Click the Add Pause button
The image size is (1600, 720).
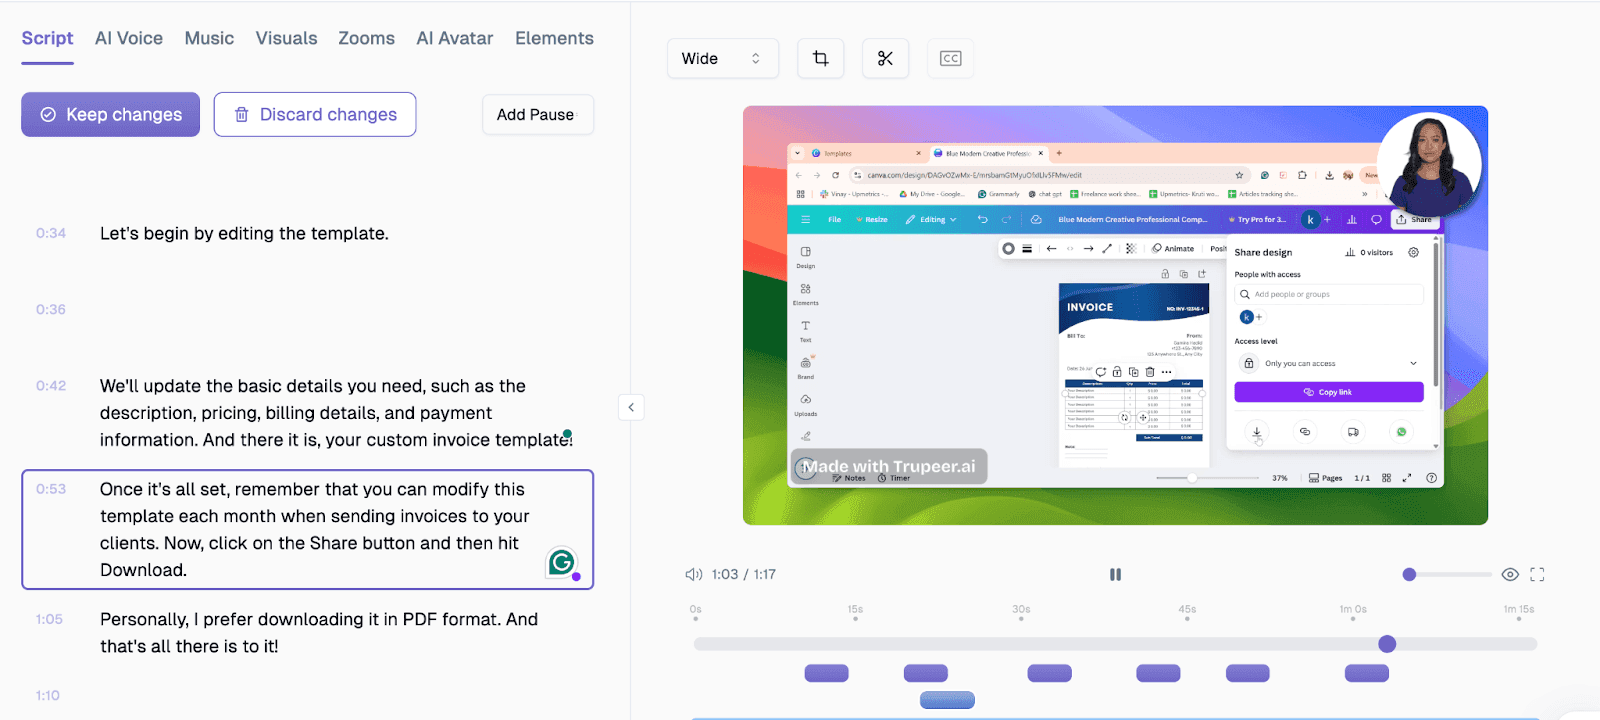[538, 115]
